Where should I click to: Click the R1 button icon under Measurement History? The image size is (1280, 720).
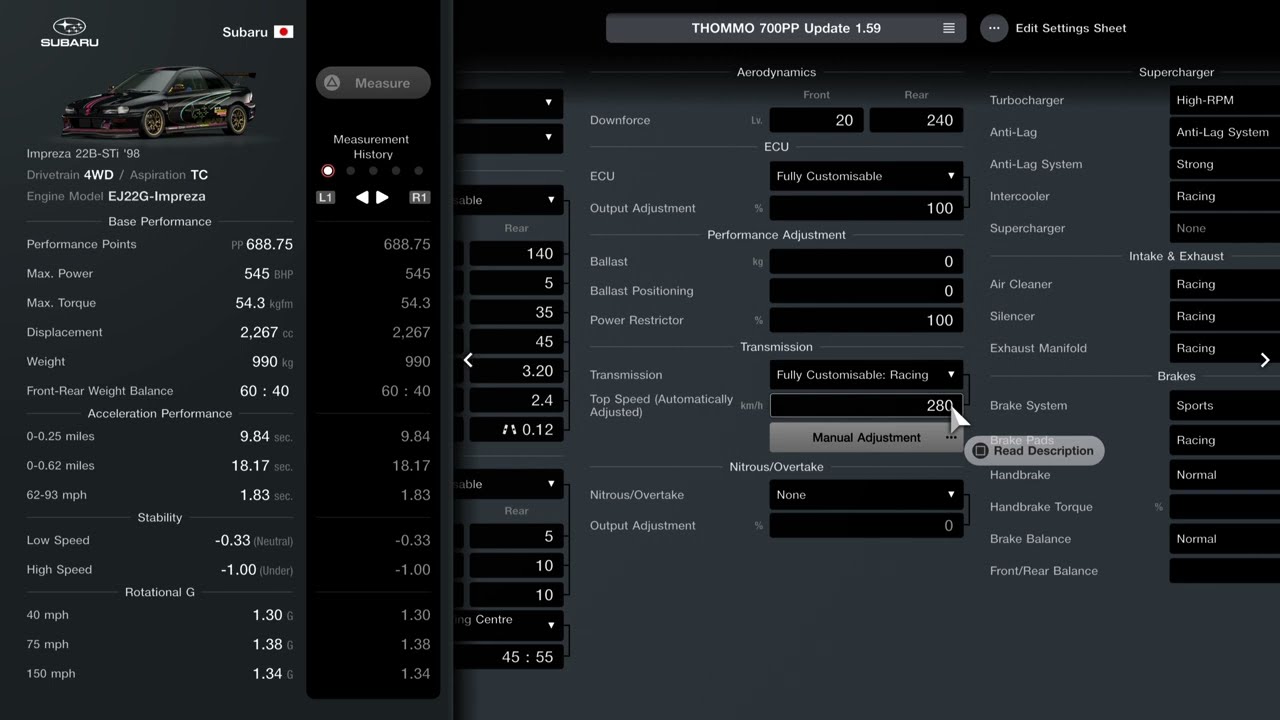point(420,198)
